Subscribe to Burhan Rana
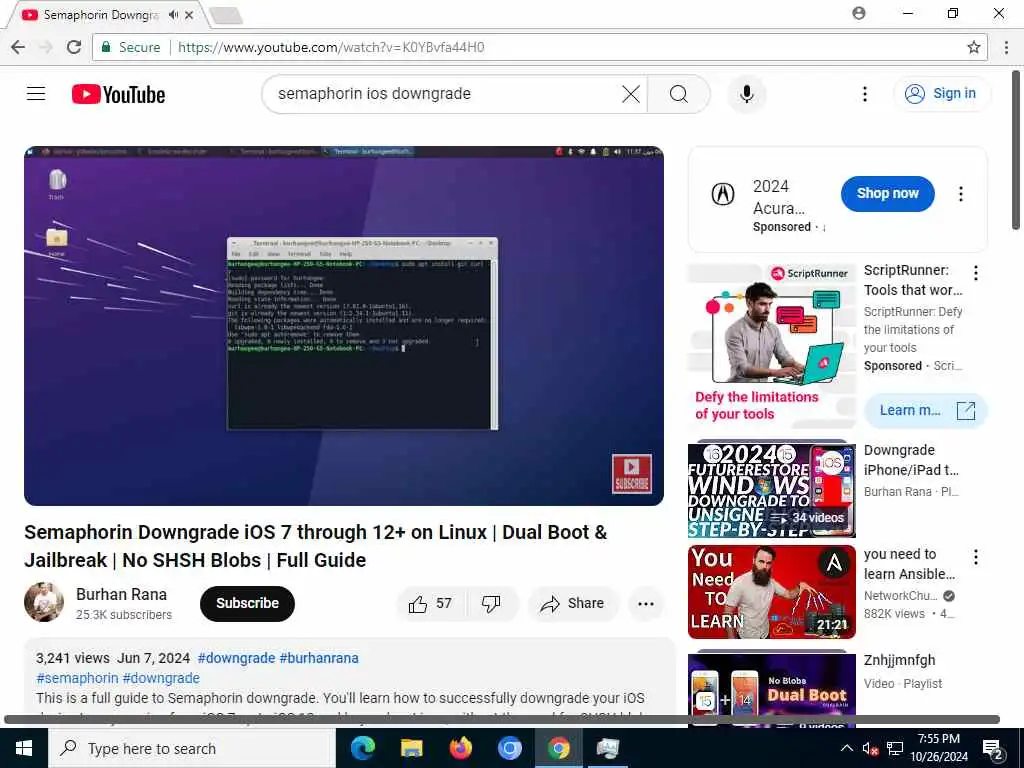This screenshot has height=768, width=1024. [x=248, y=603]
